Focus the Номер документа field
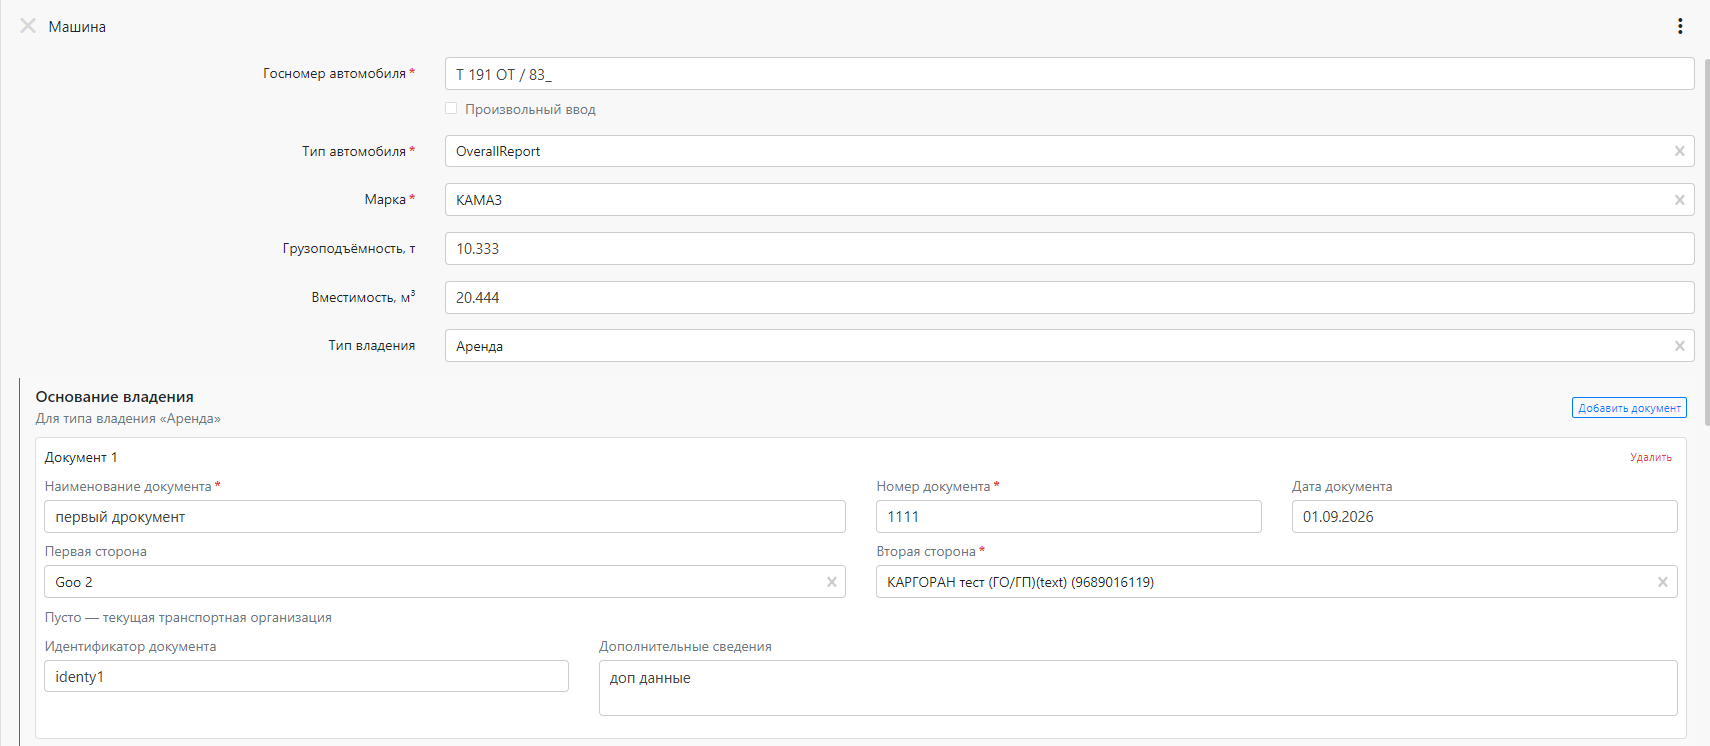The image size is (1710, 746). [x=1069, y=517]
